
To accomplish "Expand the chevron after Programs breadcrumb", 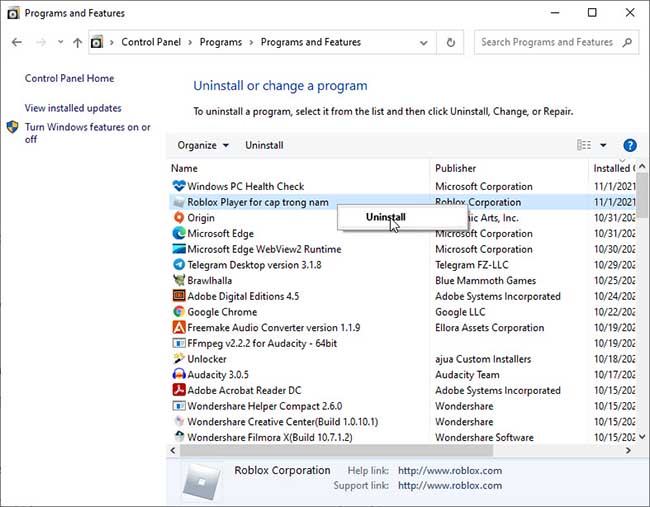I will coord(251,42).
